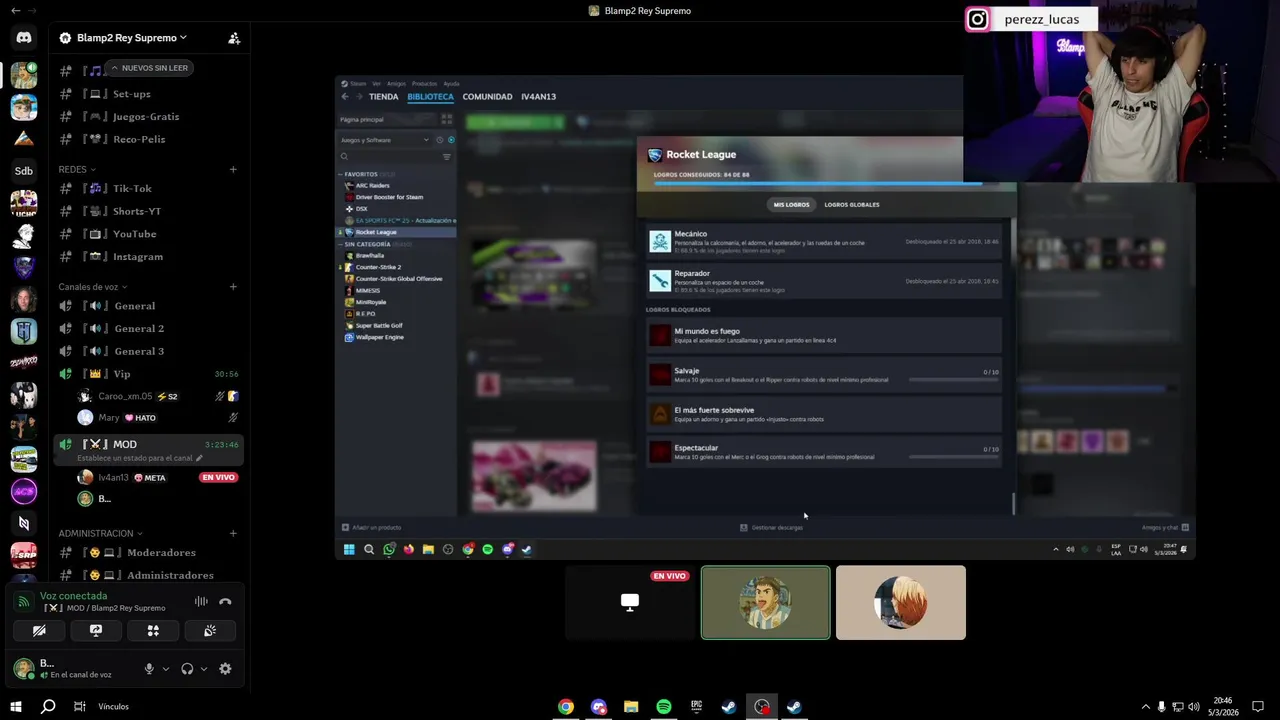
Task: Open the Instagram channel
Action: pos(148,257)
